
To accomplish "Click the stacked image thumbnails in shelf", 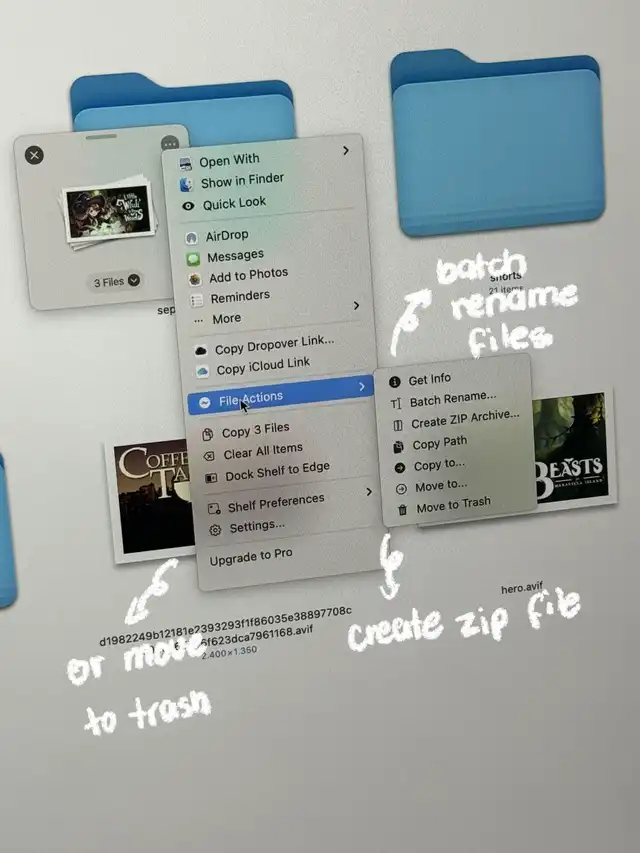I will click(108, 211).
